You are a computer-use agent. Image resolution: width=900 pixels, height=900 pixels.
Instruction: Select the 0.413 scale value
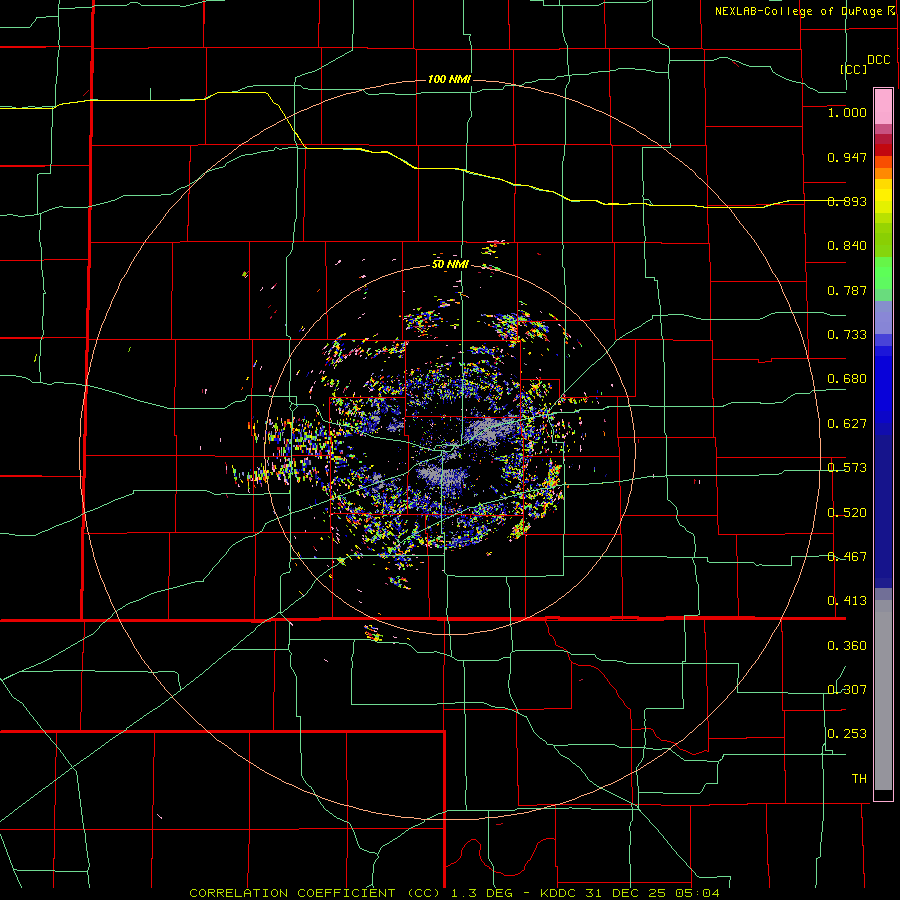tap(847, 601)
